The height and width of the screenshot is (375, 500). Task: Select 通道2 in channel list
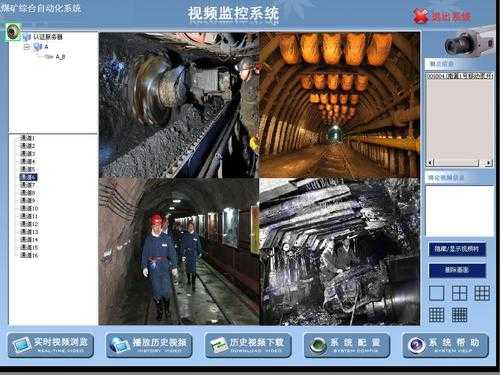(28, 146)
